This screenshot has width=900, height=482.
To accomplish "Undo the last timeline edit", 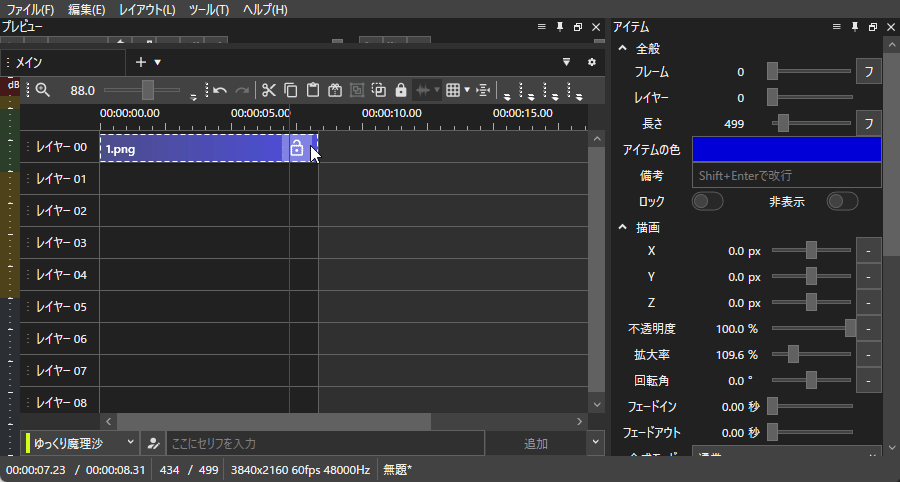I will click(220, 90).
